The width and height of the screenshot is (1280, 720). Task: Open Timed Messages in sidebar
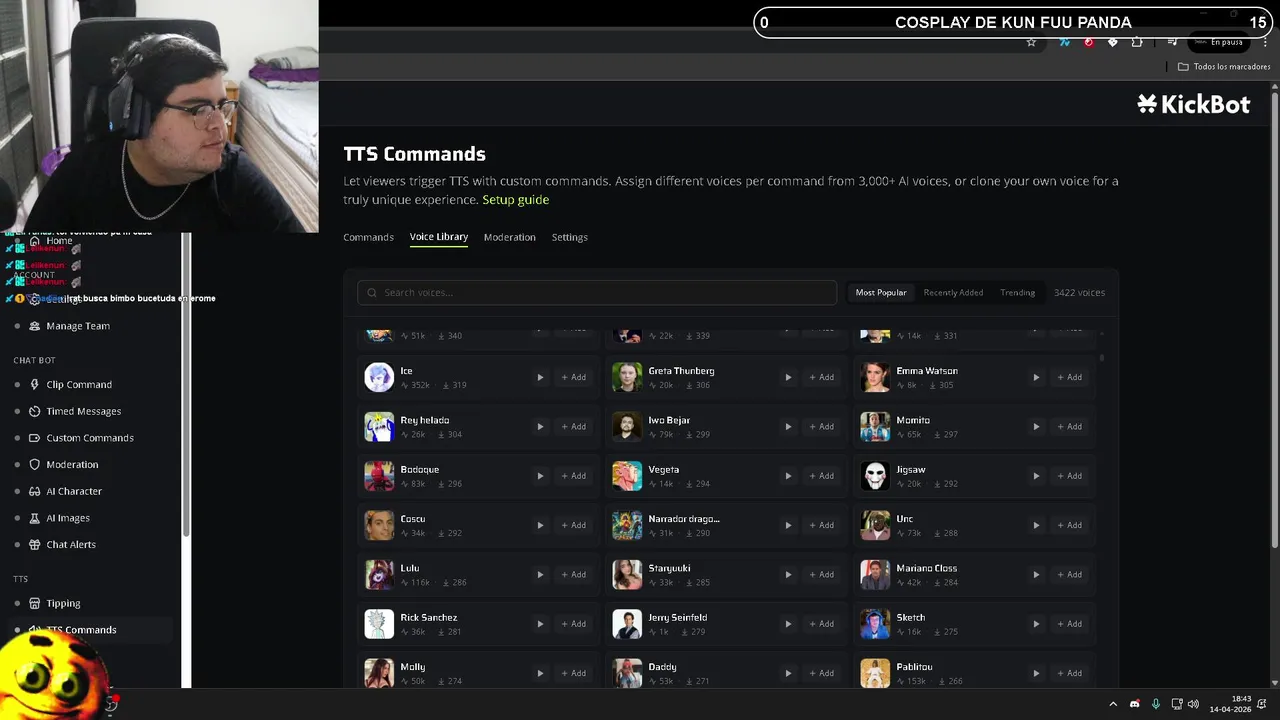83,411
